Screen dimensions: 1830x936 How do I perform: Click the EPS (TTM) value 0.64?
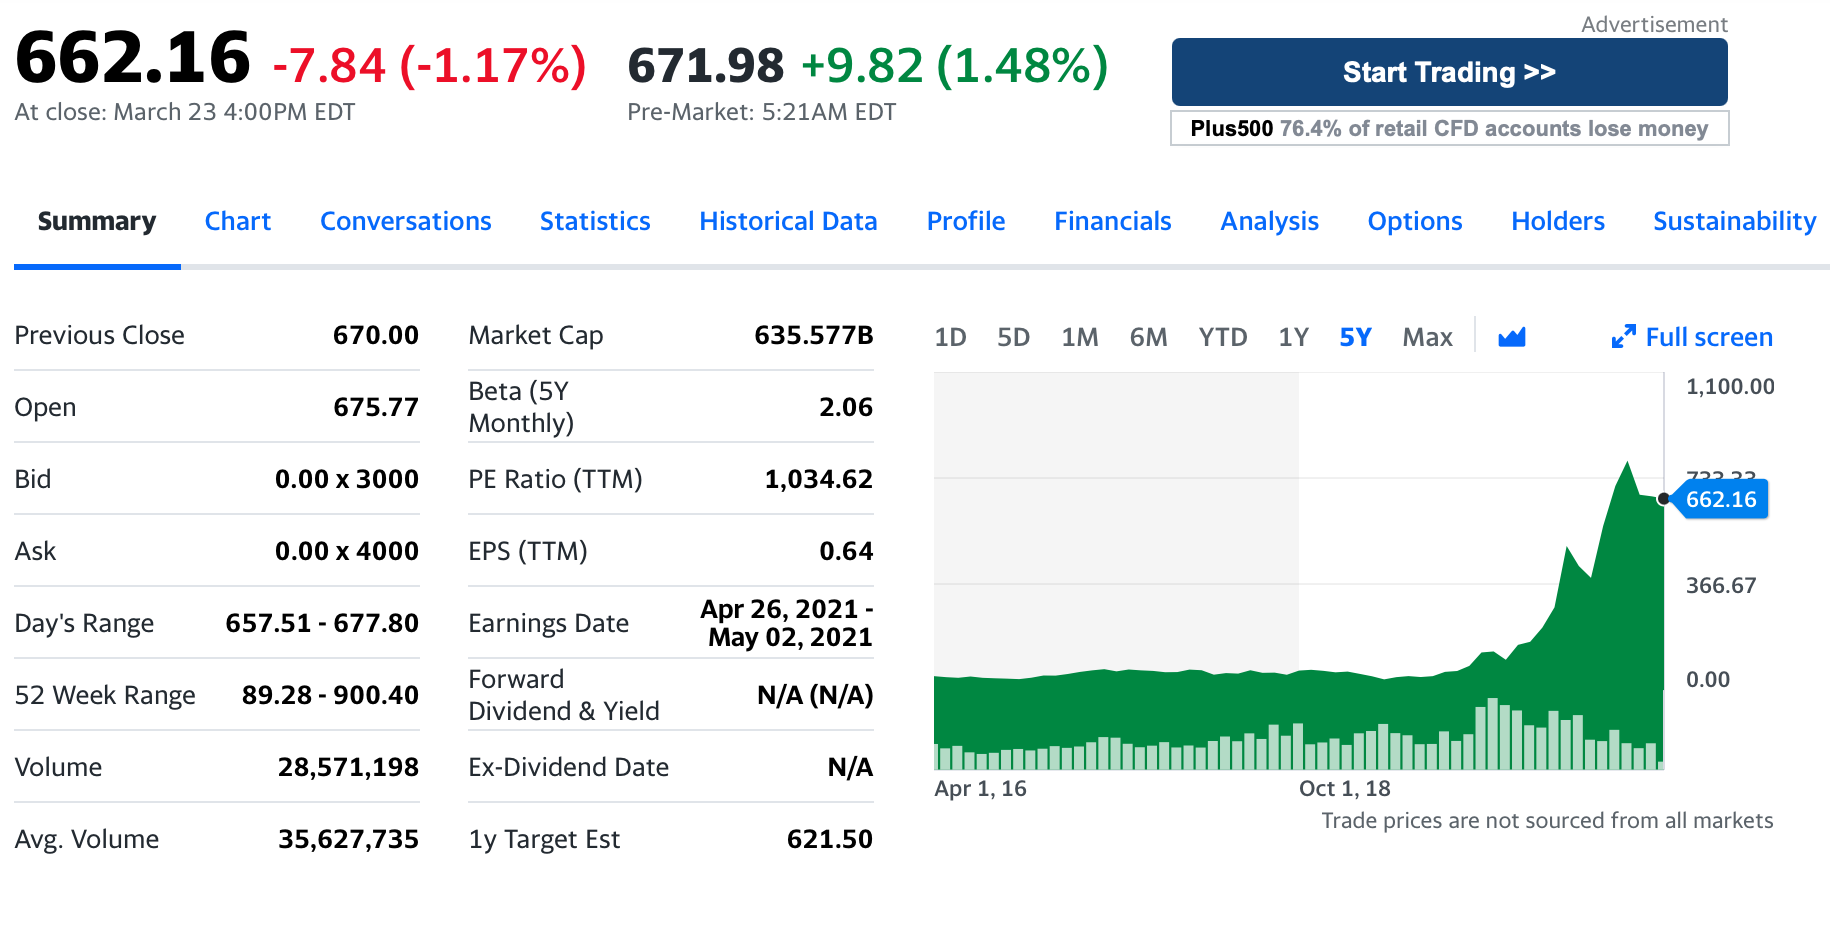(846, 551)
